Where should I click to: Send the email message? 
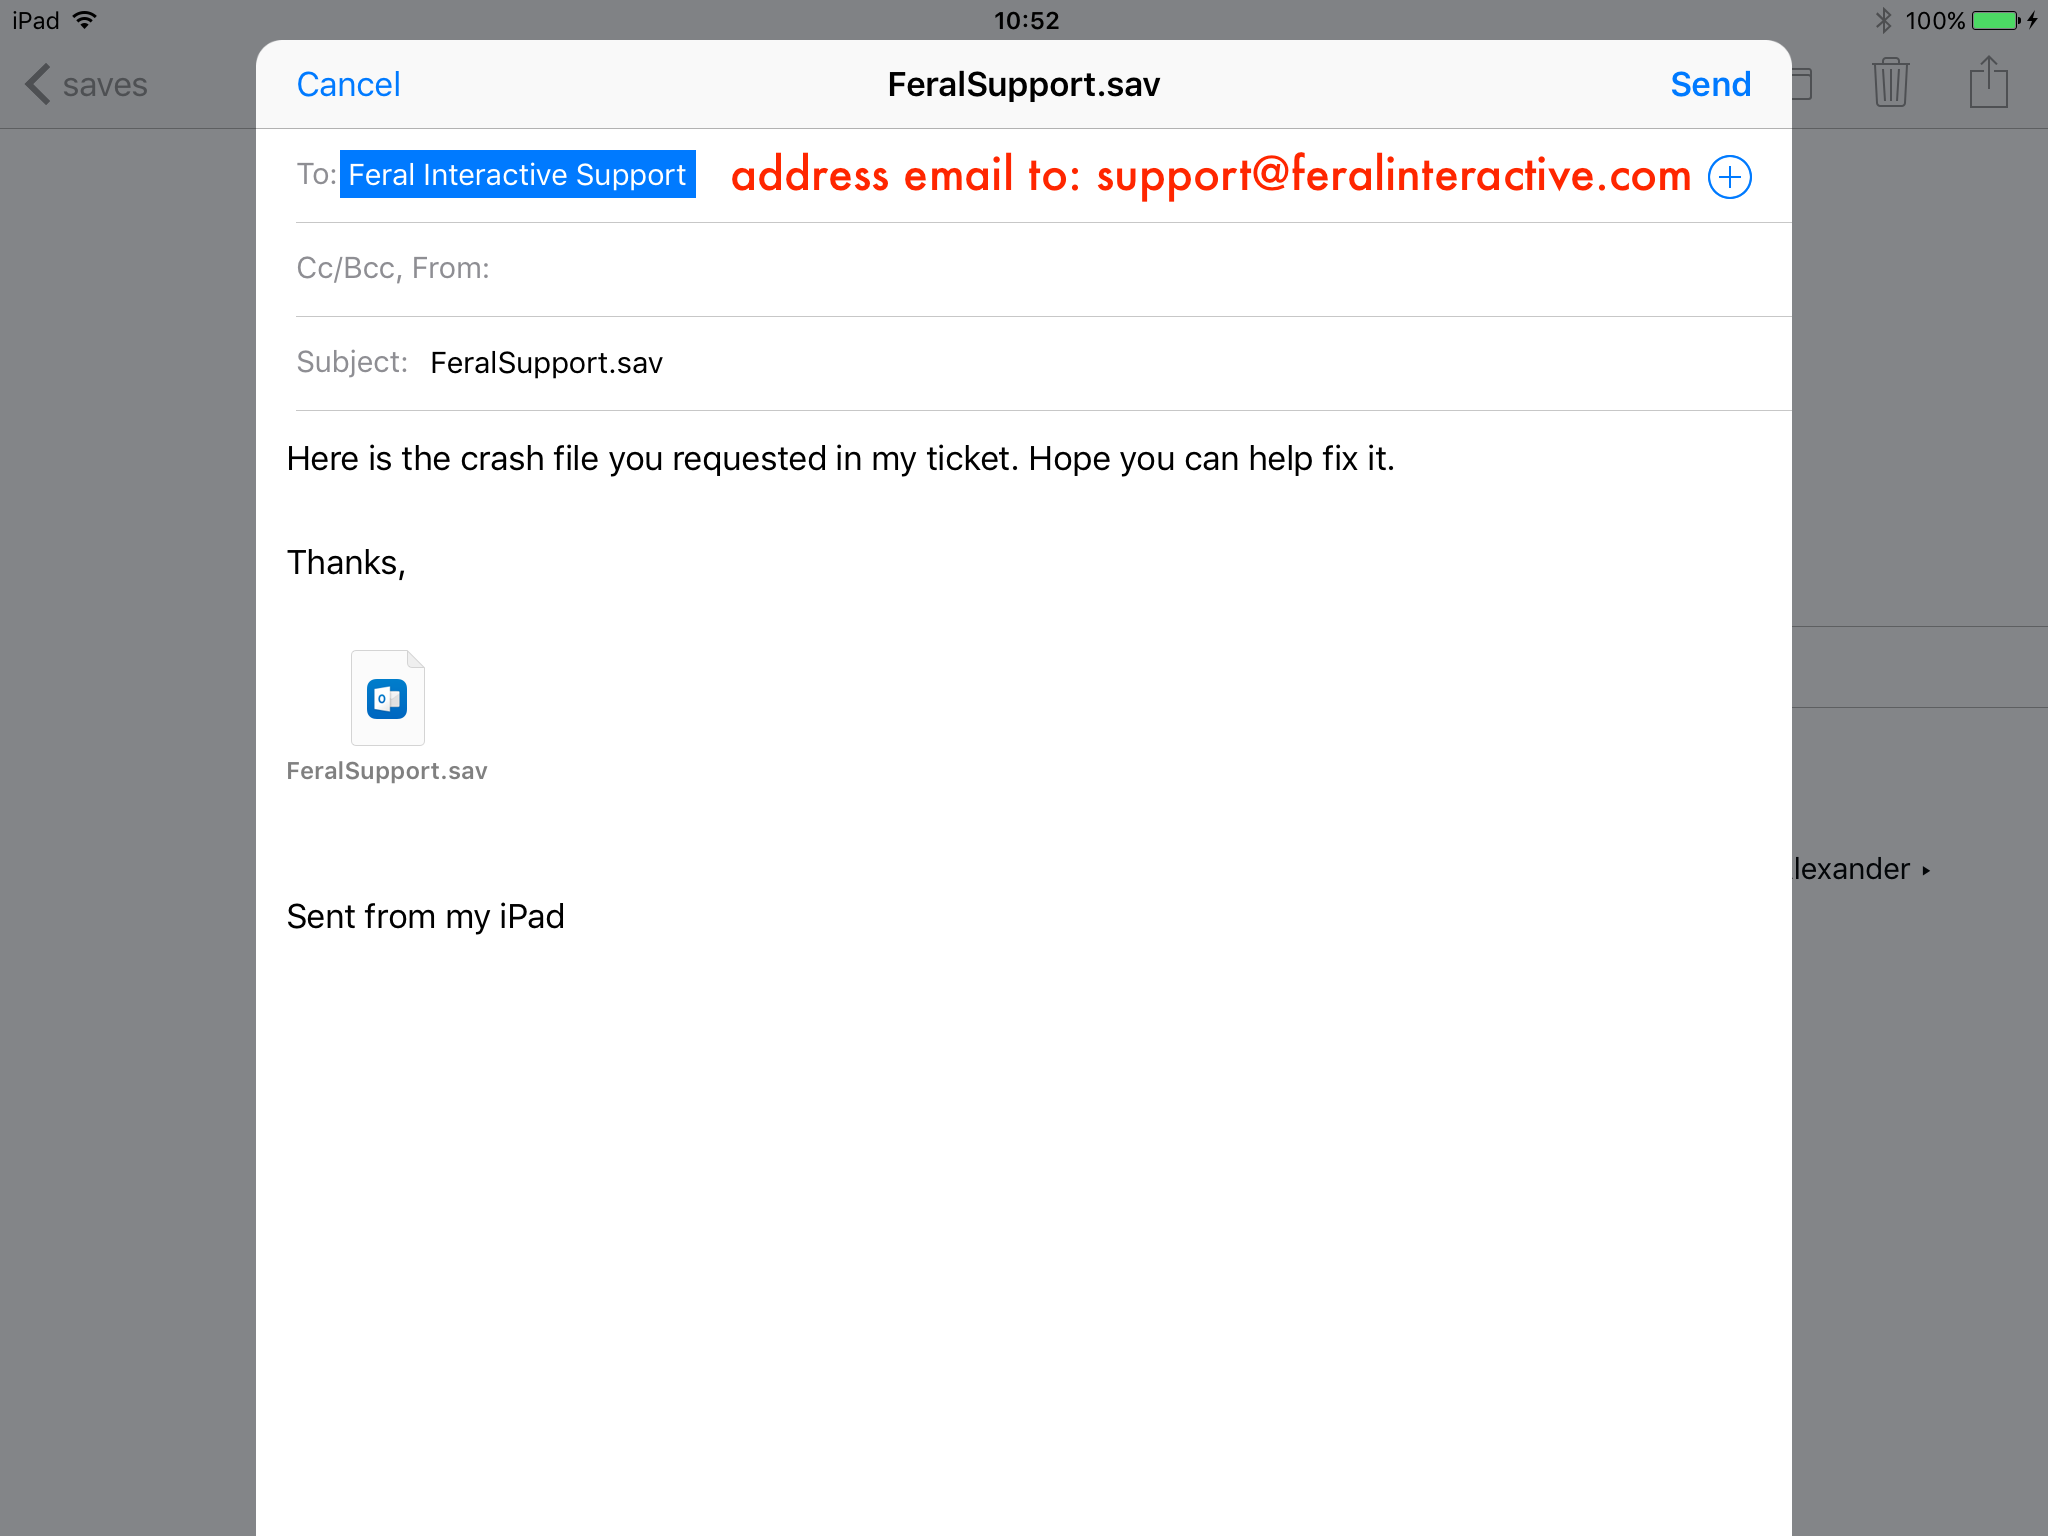pos(1710,84)
